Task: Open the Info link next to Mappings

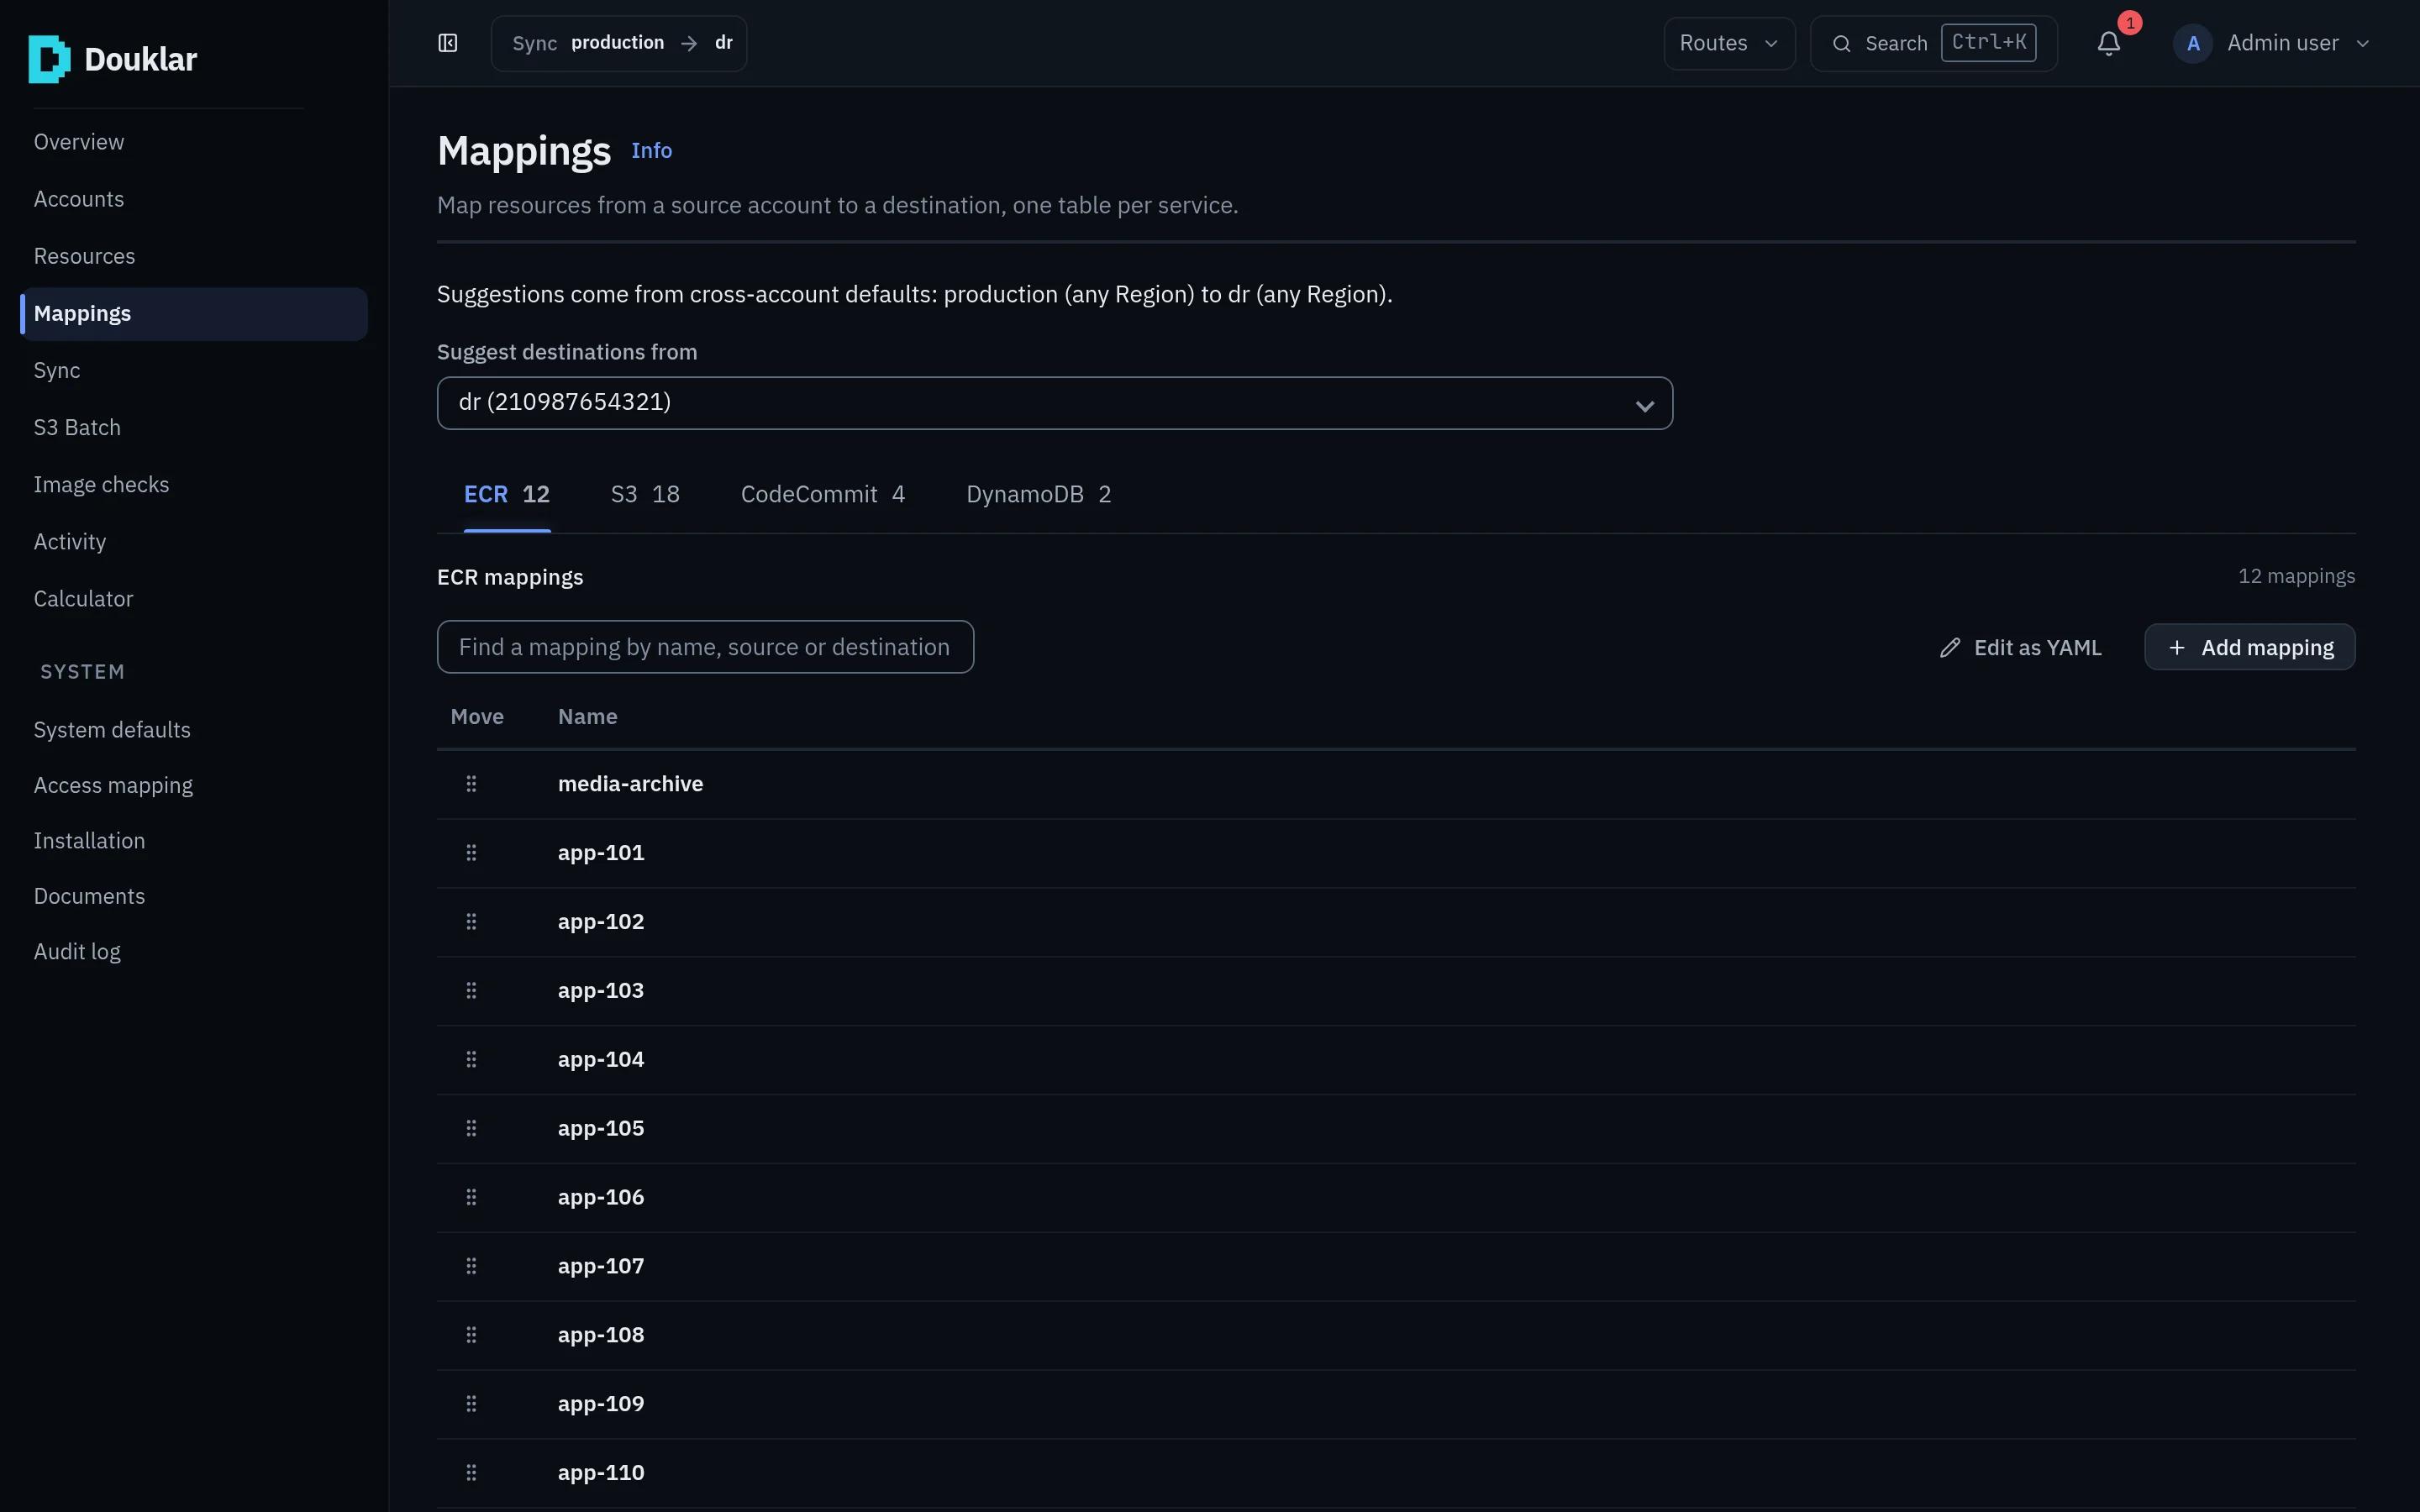Action: click(652, 151)
